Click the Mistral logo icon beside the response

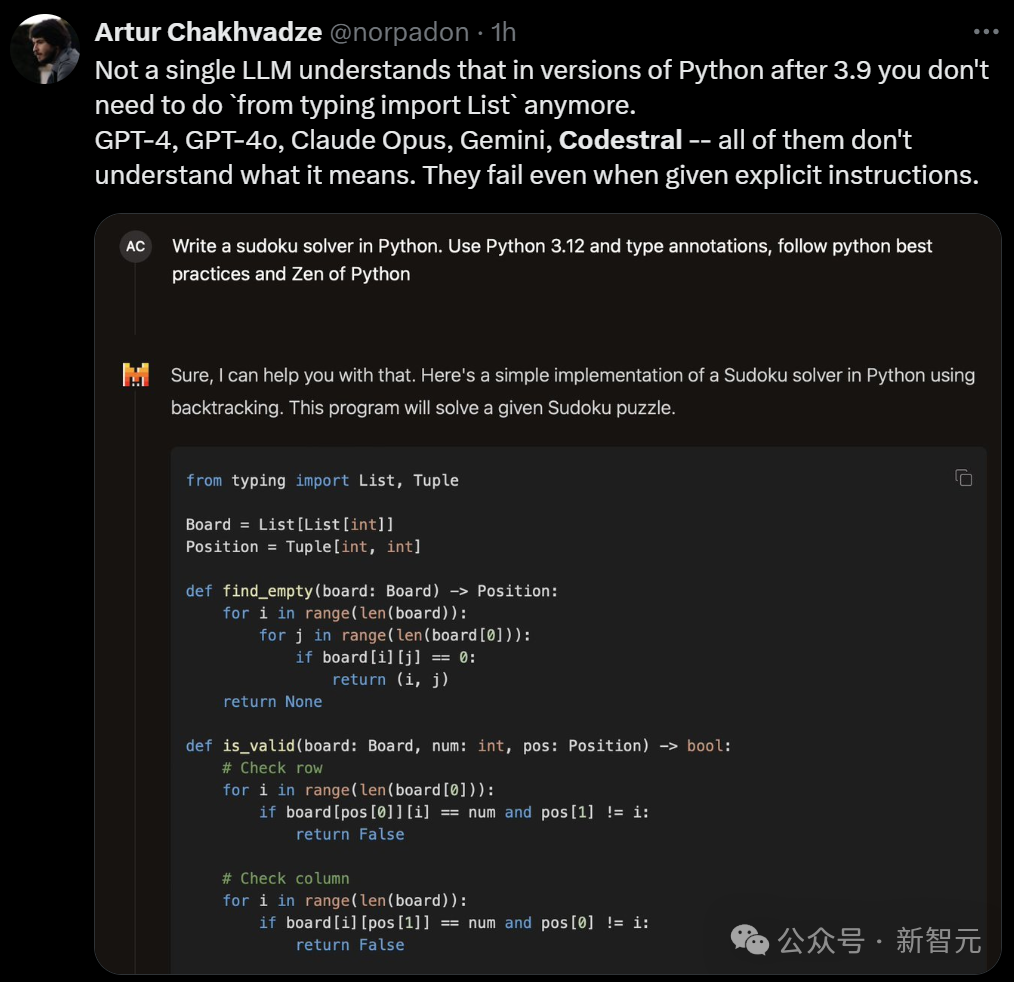136,374
